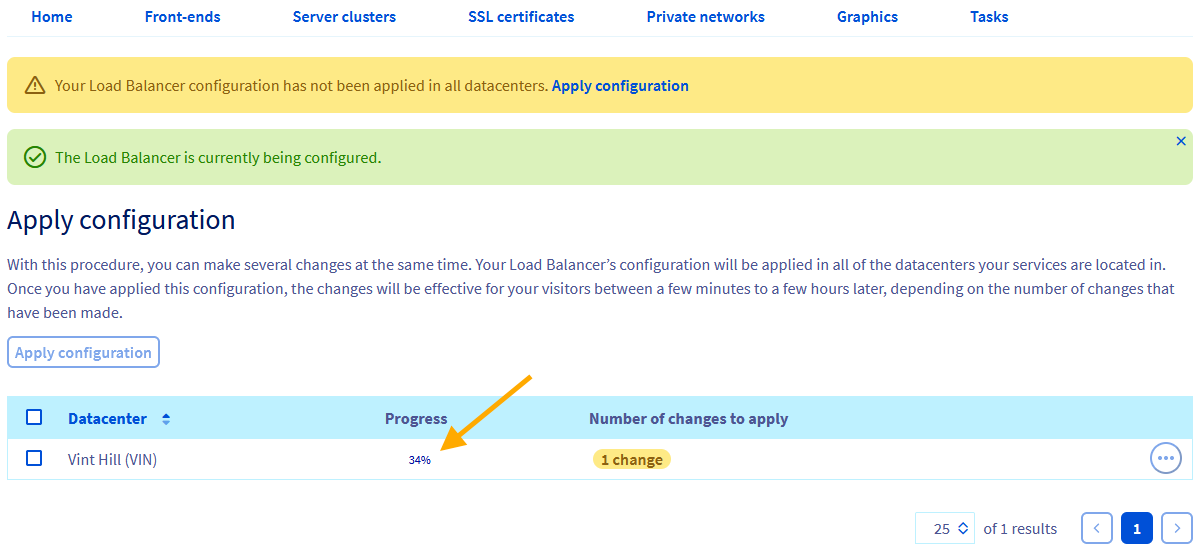Toggle the select-all datacenters checkbox
The image size is (1203, 552).
[x=34, y=418]
